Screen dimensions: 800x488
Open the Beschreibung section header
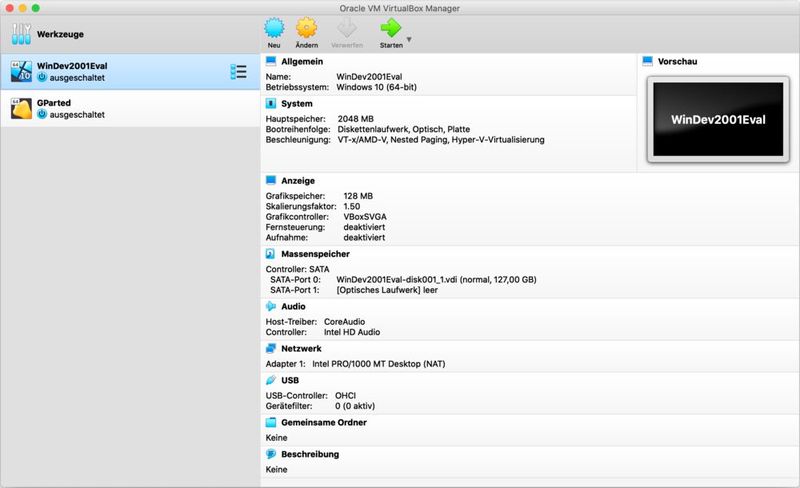pos(310,454)
